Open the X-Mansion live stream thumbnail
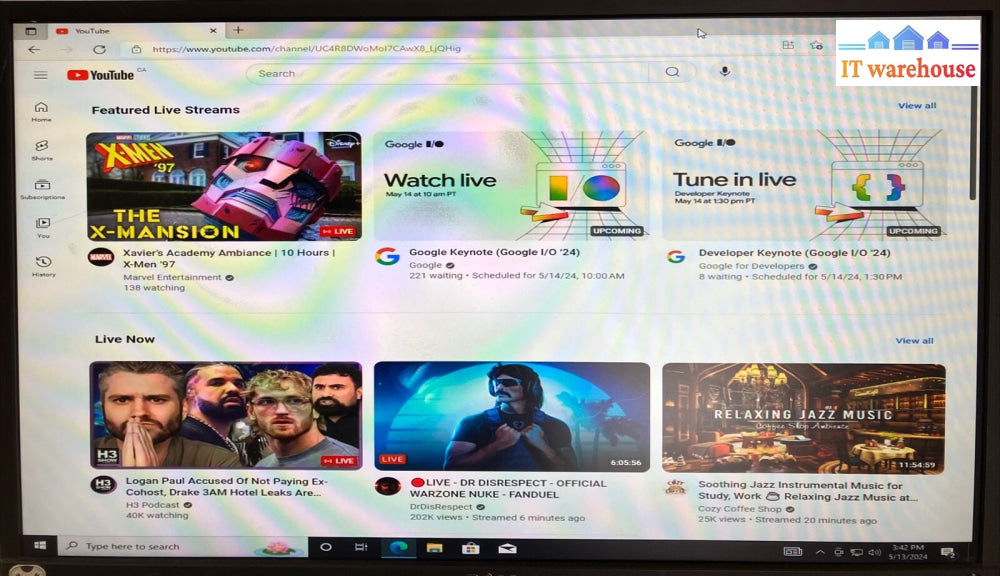The image size is (1000, 576). click(223, 187)
